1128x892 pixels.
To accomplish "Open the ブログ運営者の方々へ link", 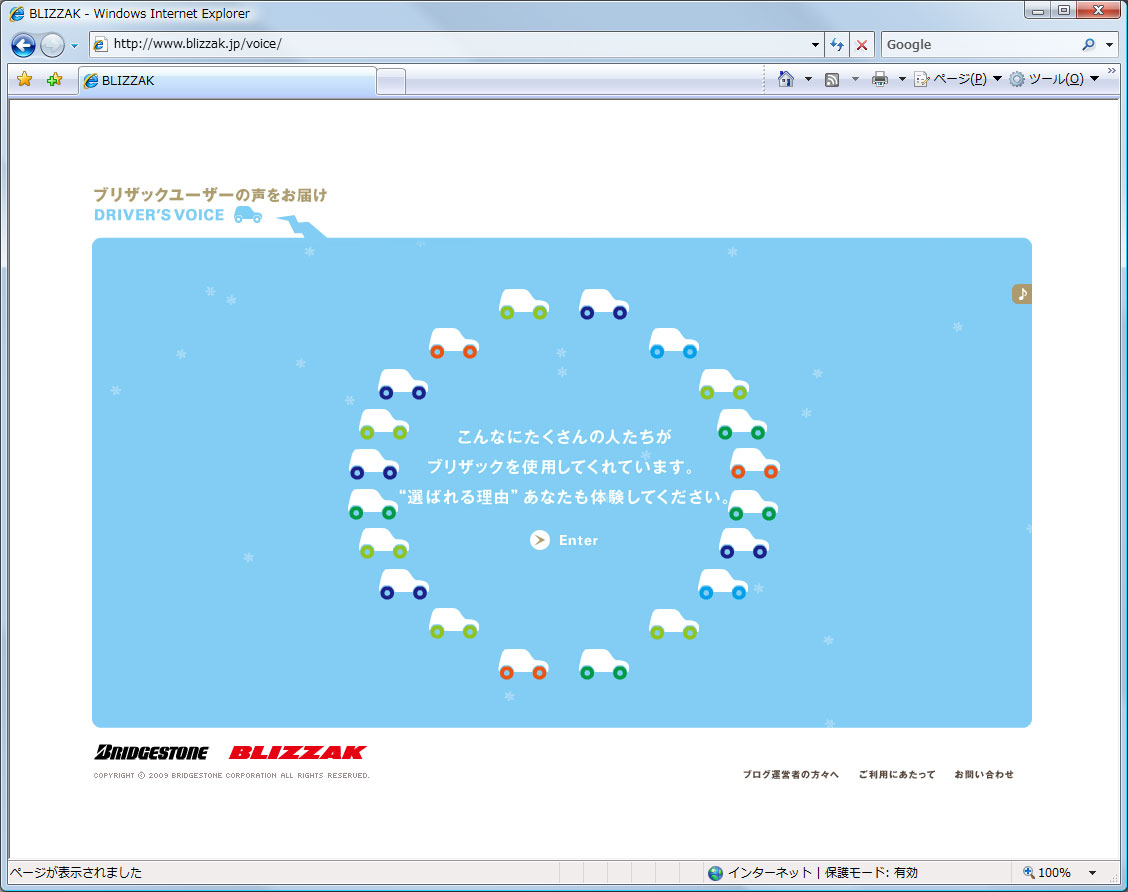I will point(791,775).
